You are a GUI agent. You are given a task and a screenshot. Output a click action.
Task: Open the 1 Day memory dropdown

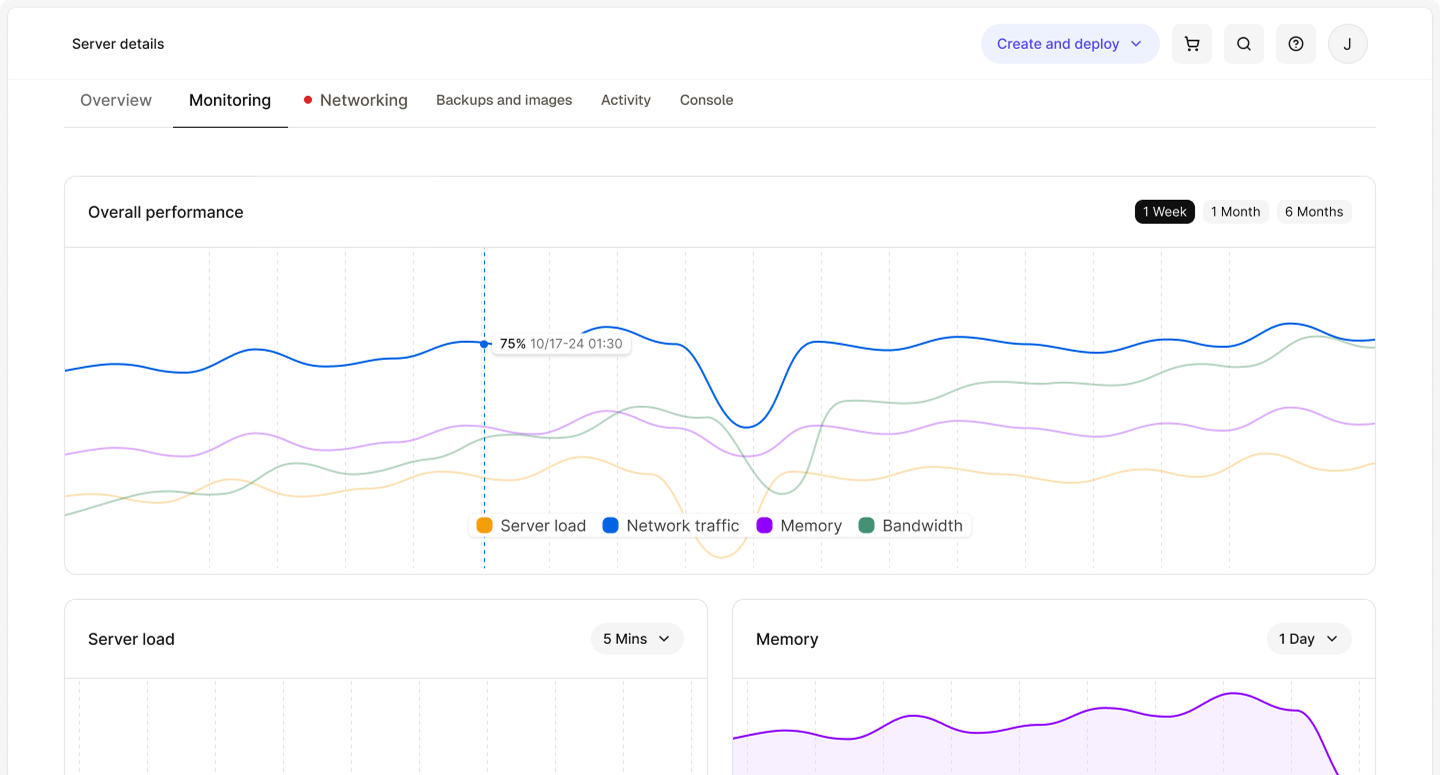coord(1309,639)
